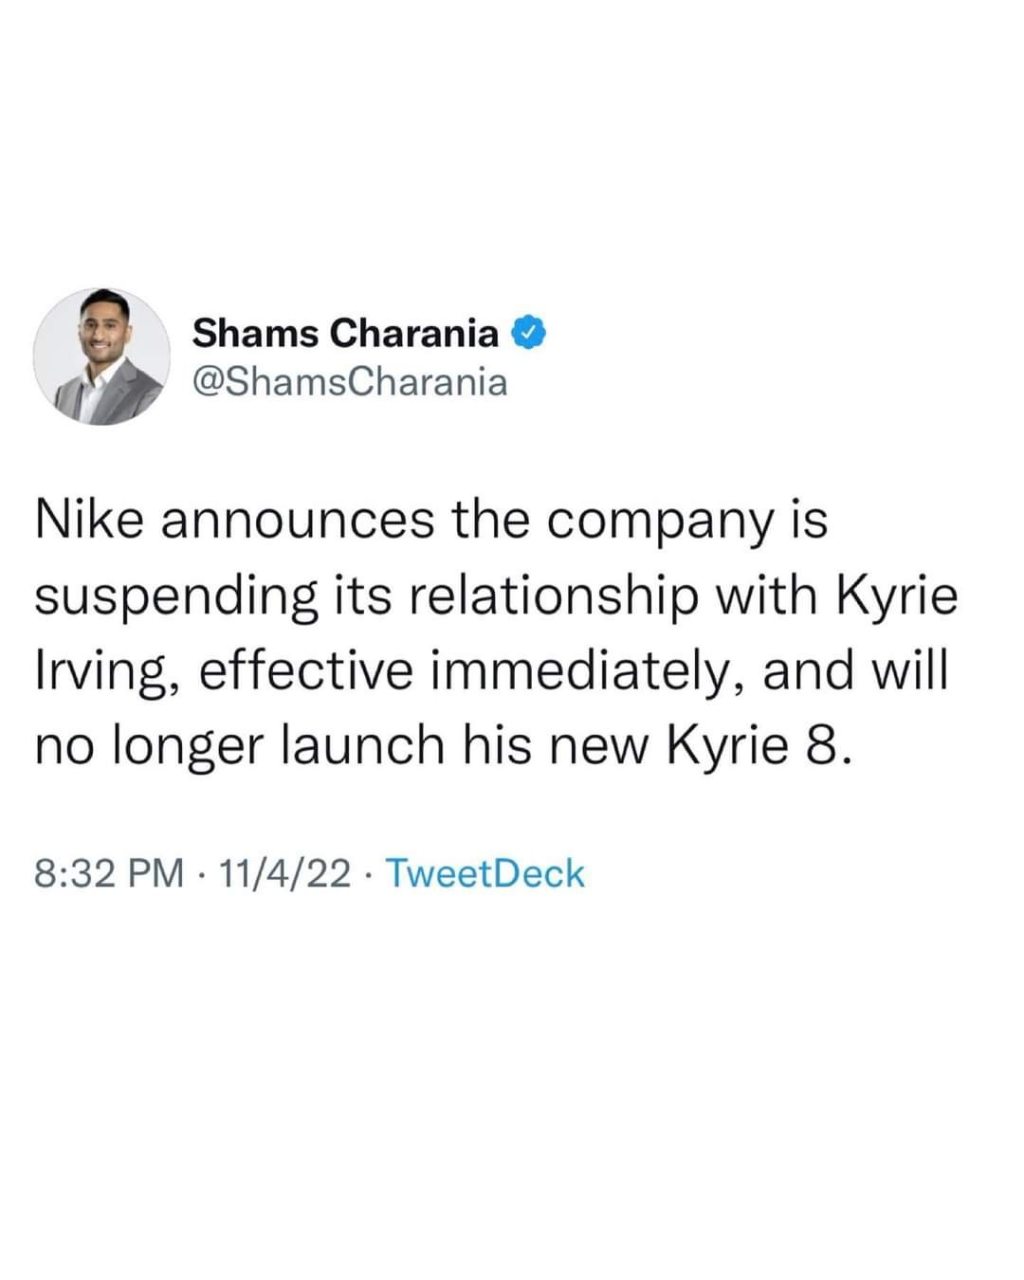Click the 11/4/22 date

pyautogui.click(x=287, y=873)
